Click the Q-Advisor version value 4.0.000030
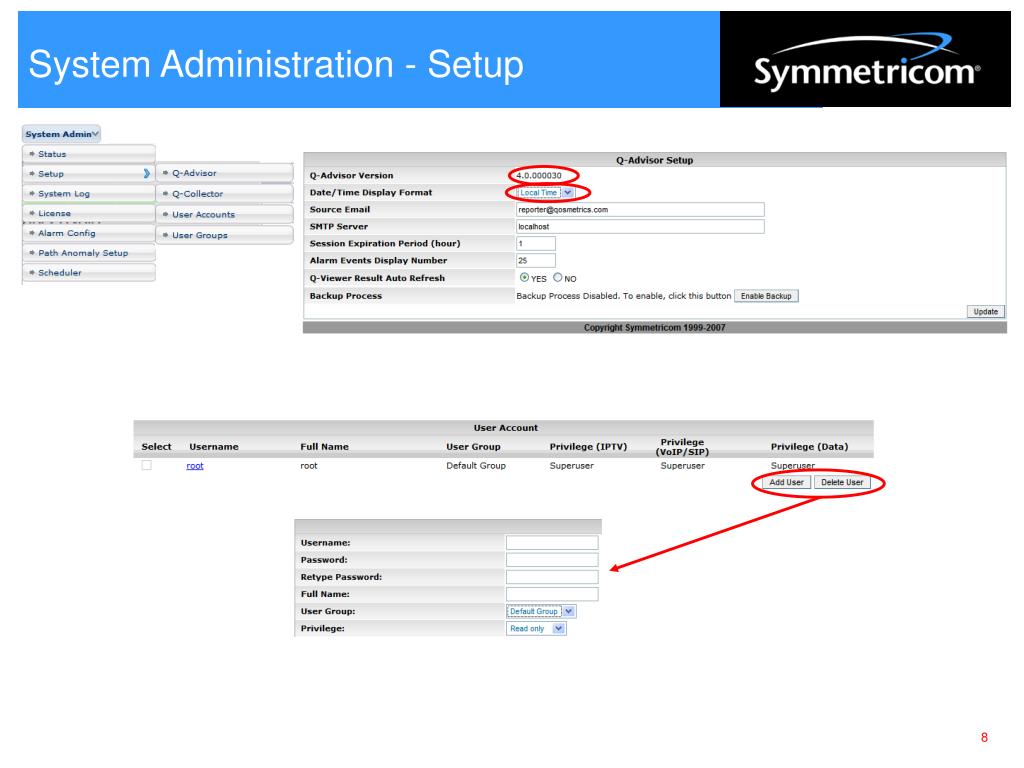Viewport: 1024px width, 768px height. click(539, 176)
